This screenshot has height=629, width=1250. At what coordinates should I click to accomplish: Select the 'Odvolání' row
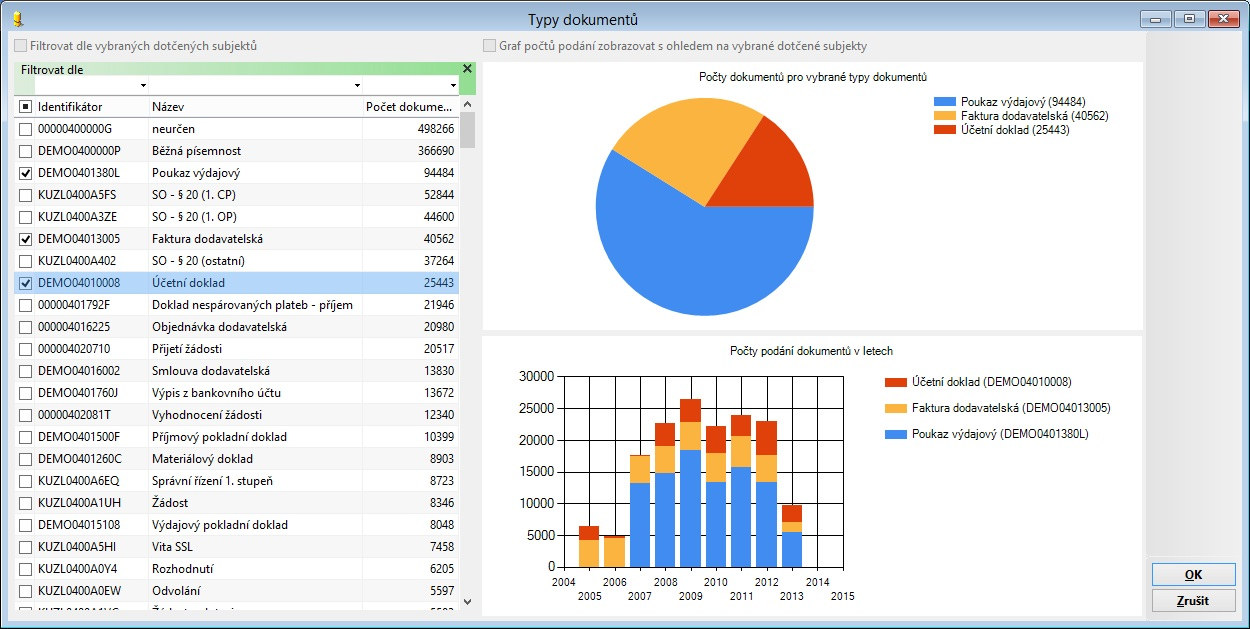point(237,591)
